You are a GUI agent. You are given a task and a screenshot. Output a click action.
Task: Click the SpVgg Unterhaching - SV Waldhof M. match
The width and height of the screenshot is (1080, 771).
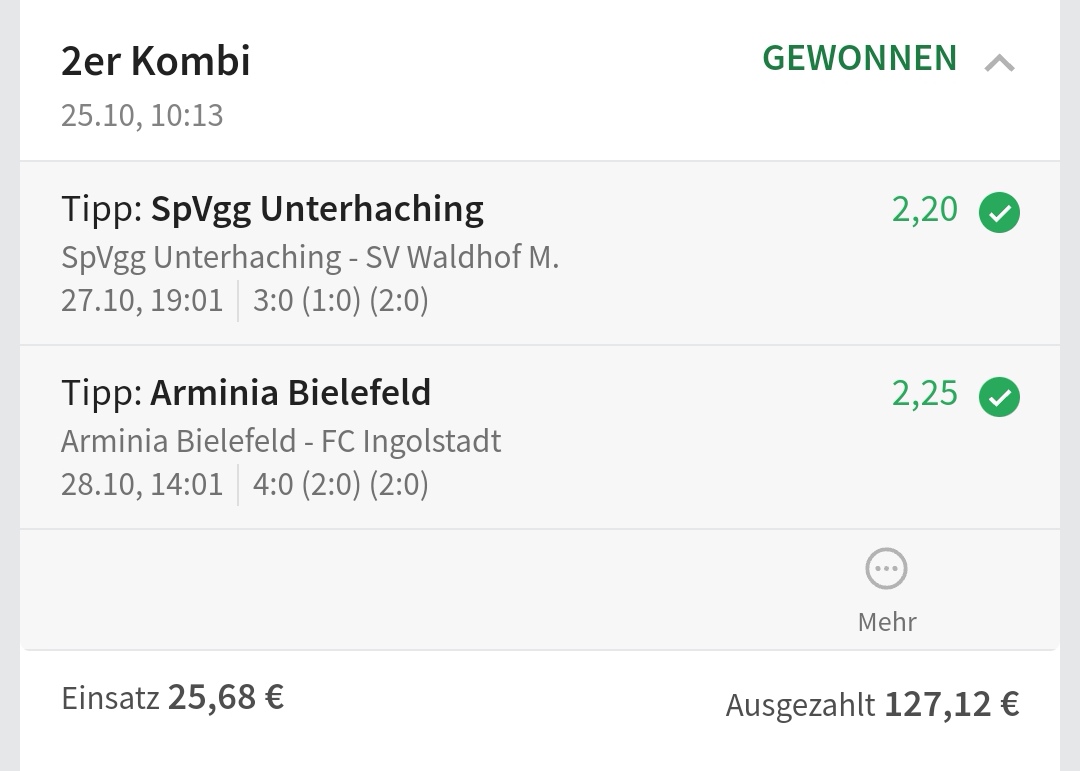(x=310, y=257)
